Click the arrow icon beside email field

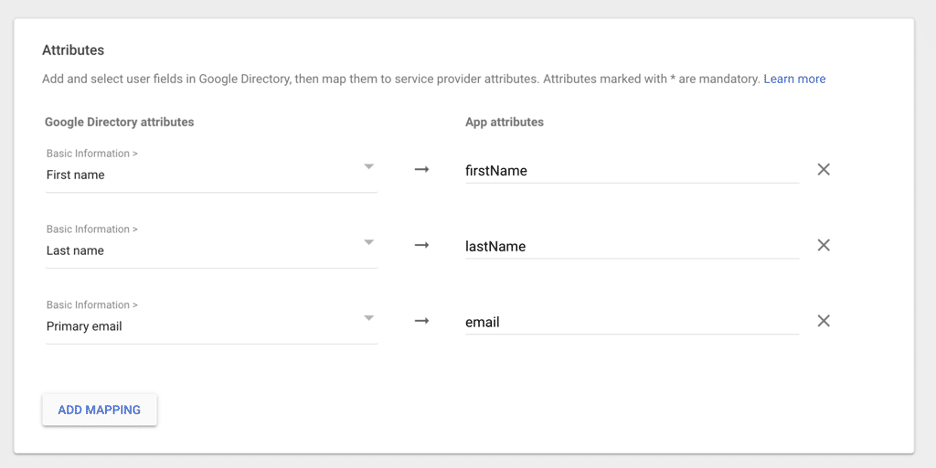422,321
